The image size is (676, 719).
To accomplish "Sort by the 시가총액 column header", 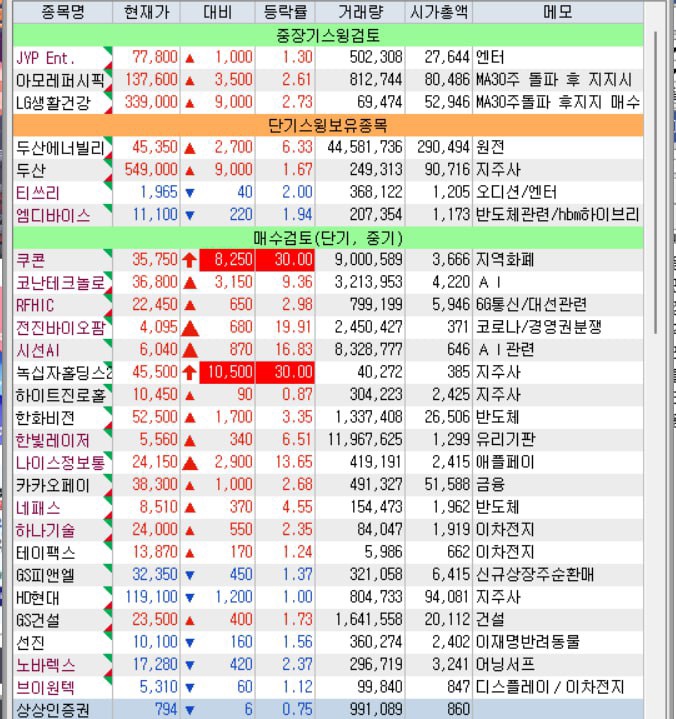I will [439, 11].
